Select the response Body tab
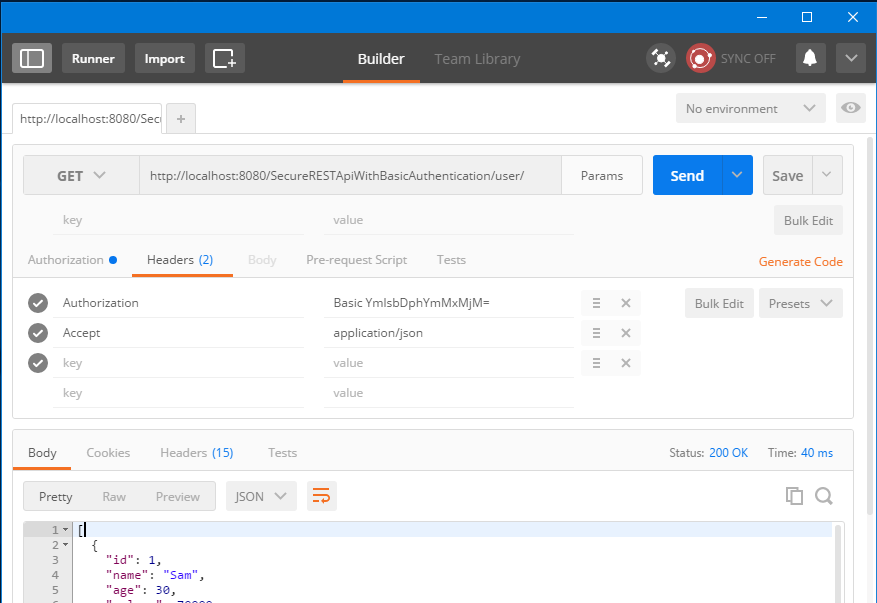This screenshot has width=877, height=603. point(43,453)
